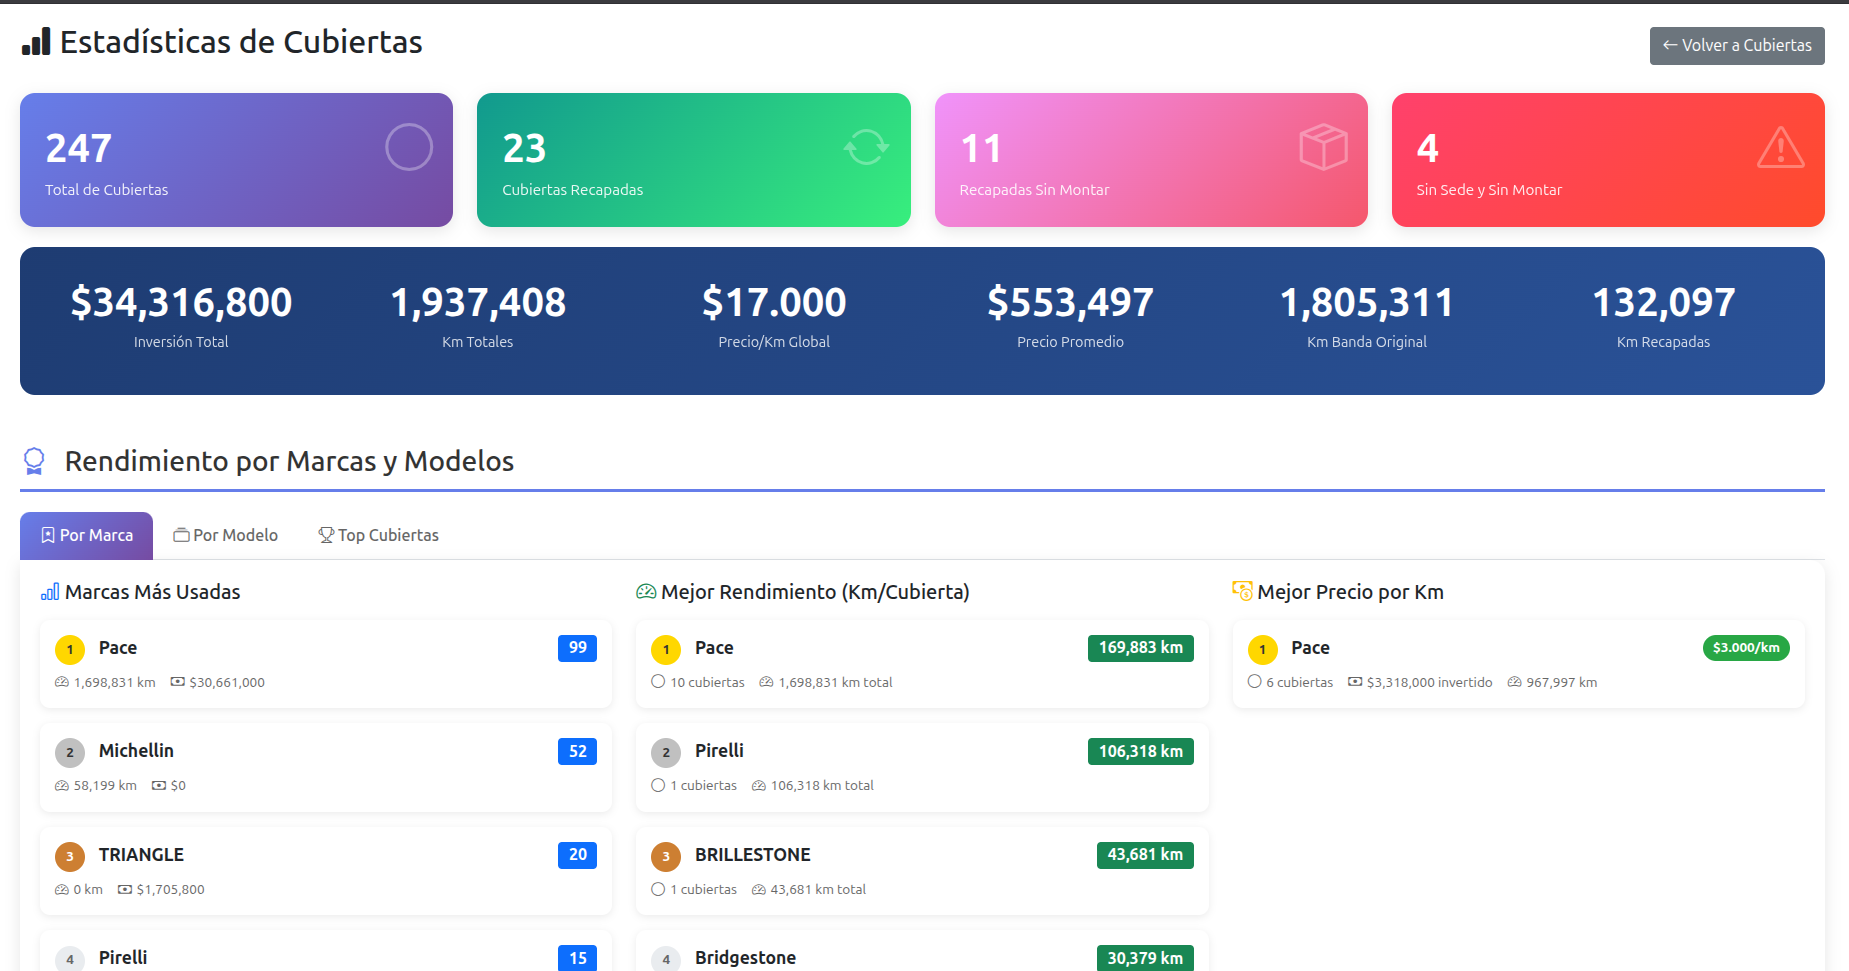Click the chart icon beside Marcas Más Usadas

(50, 592)
